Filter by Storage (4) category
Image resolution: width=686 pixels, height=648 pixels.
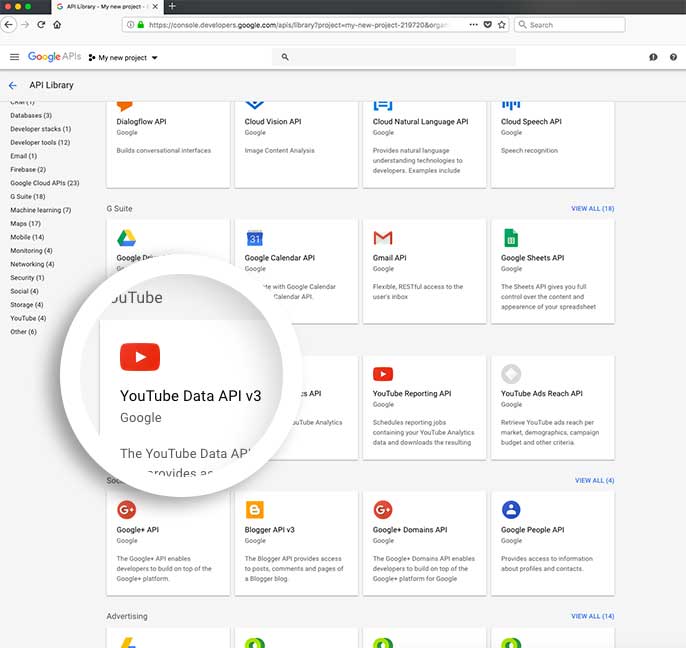coord(27,305)
